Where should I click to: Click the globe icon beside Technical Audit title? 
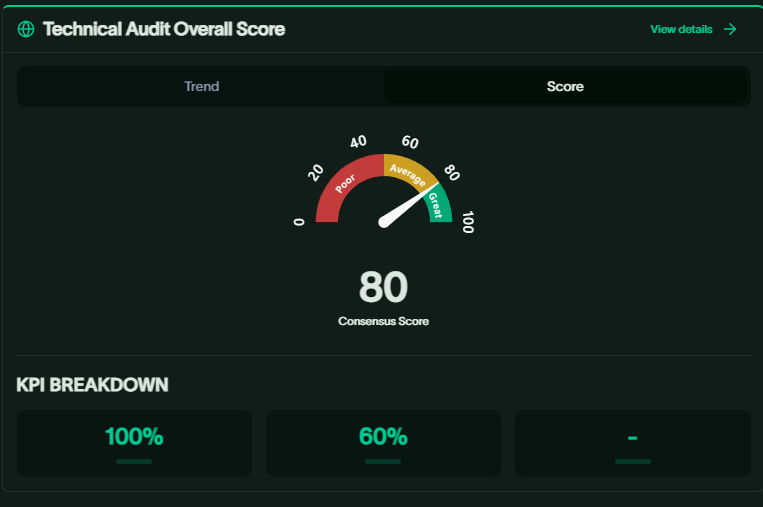[x=26, y=29]
